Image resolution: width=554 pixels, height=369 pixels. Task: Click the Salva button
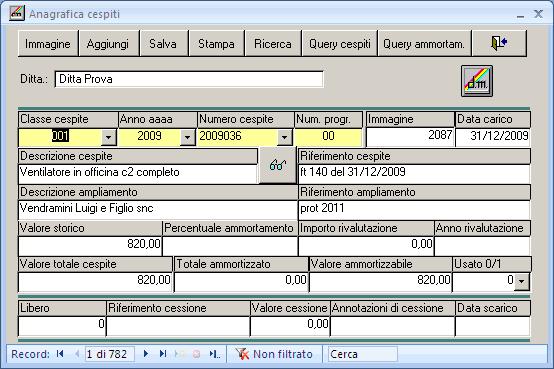[163, 43]
